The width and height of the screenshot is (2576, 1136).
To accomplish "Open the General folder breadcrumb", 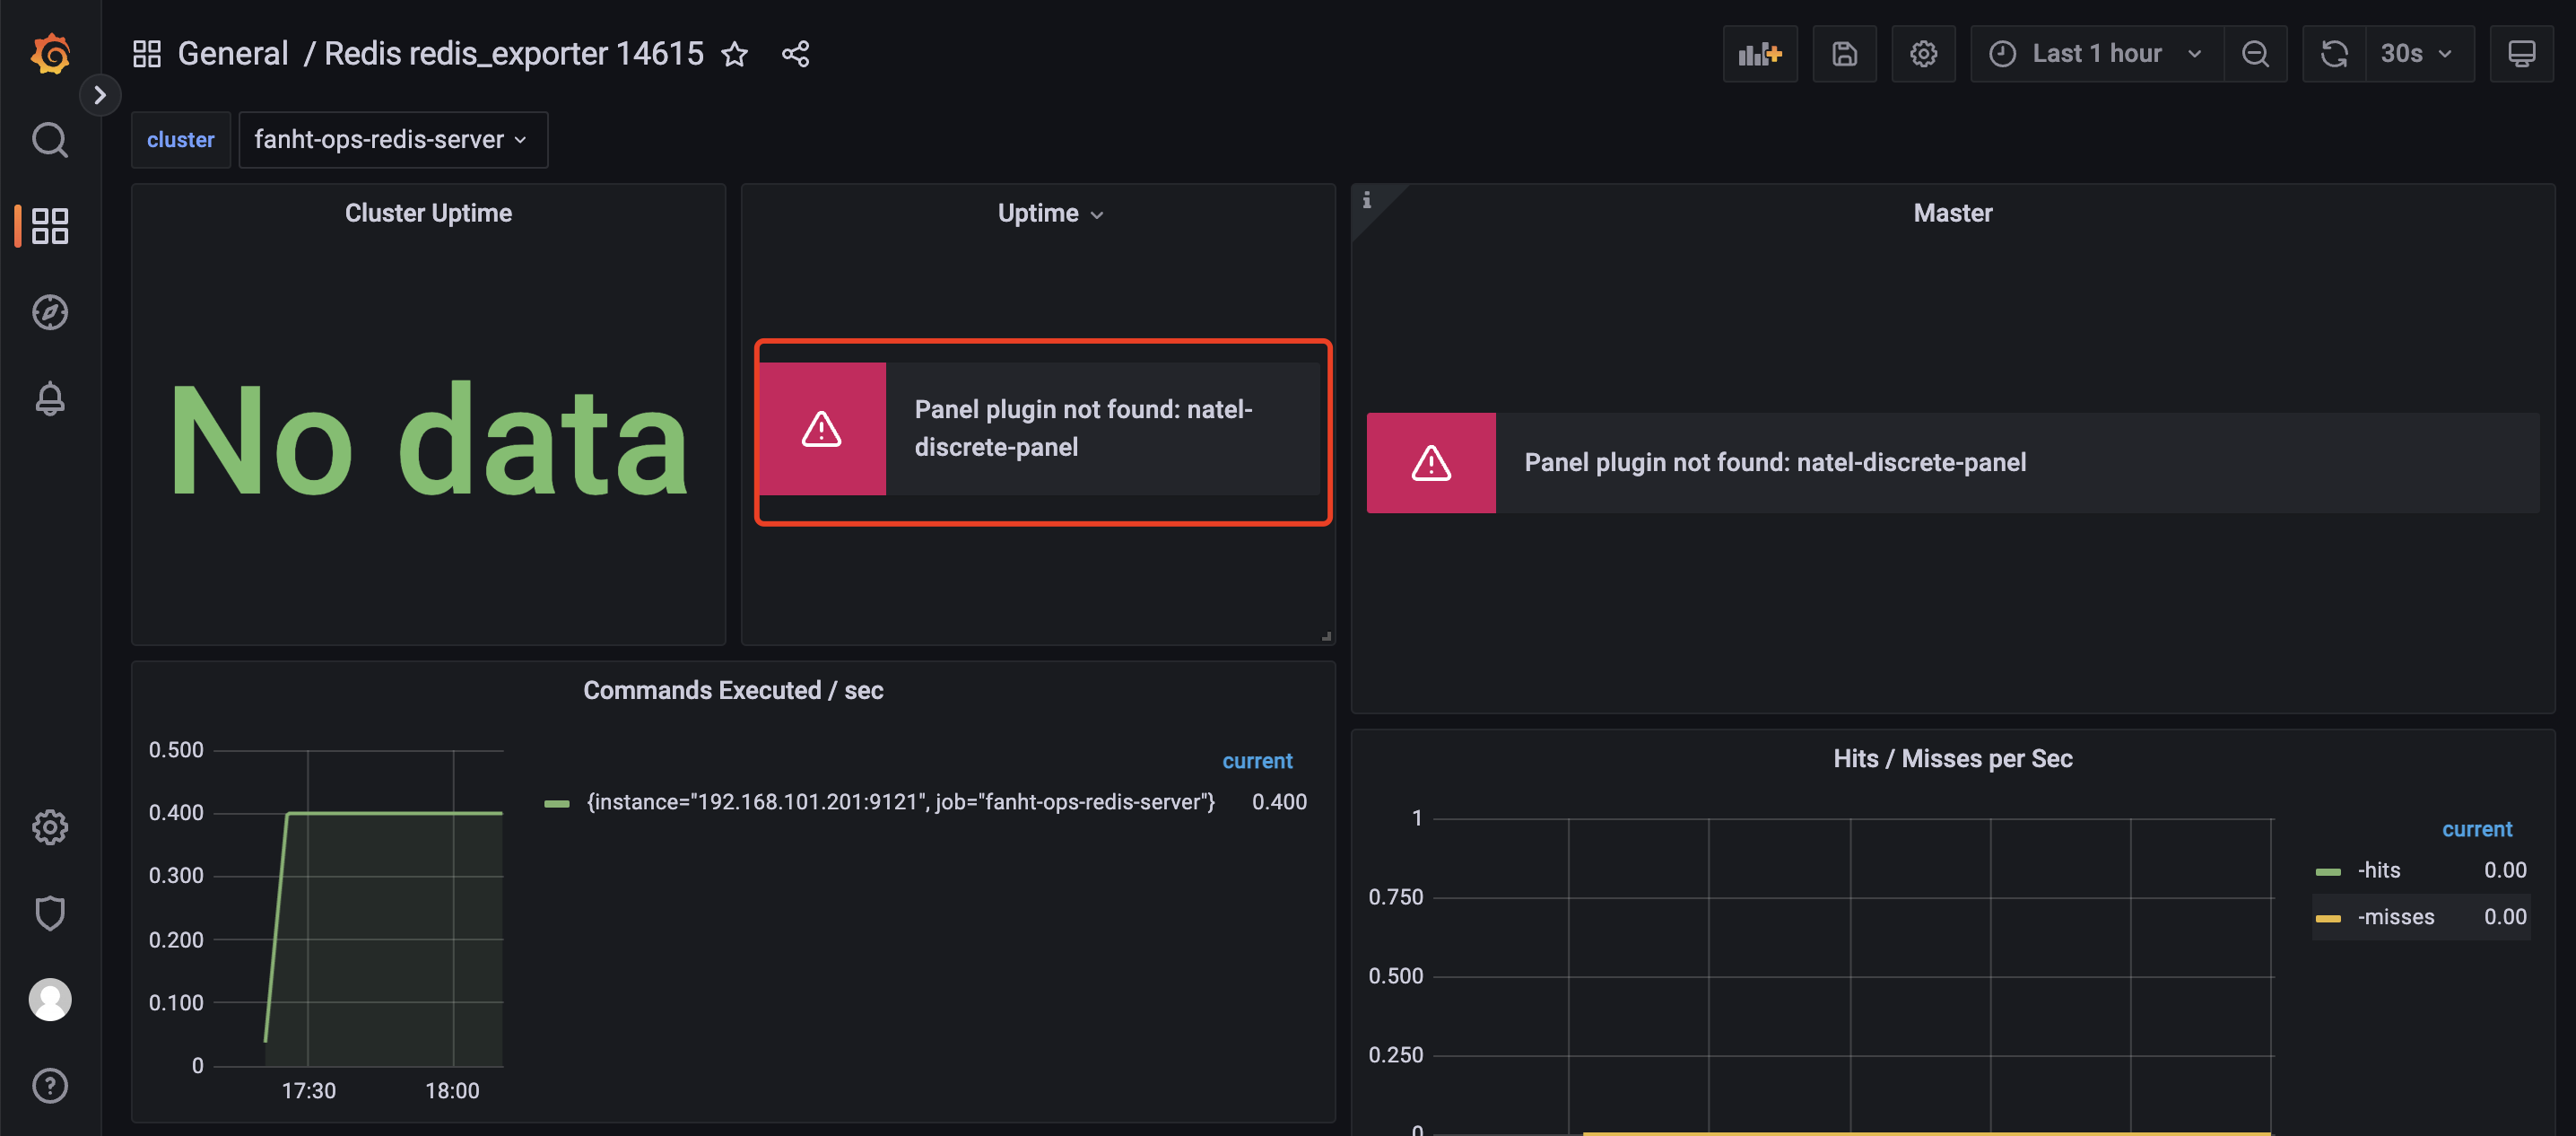I will point(233,53).
